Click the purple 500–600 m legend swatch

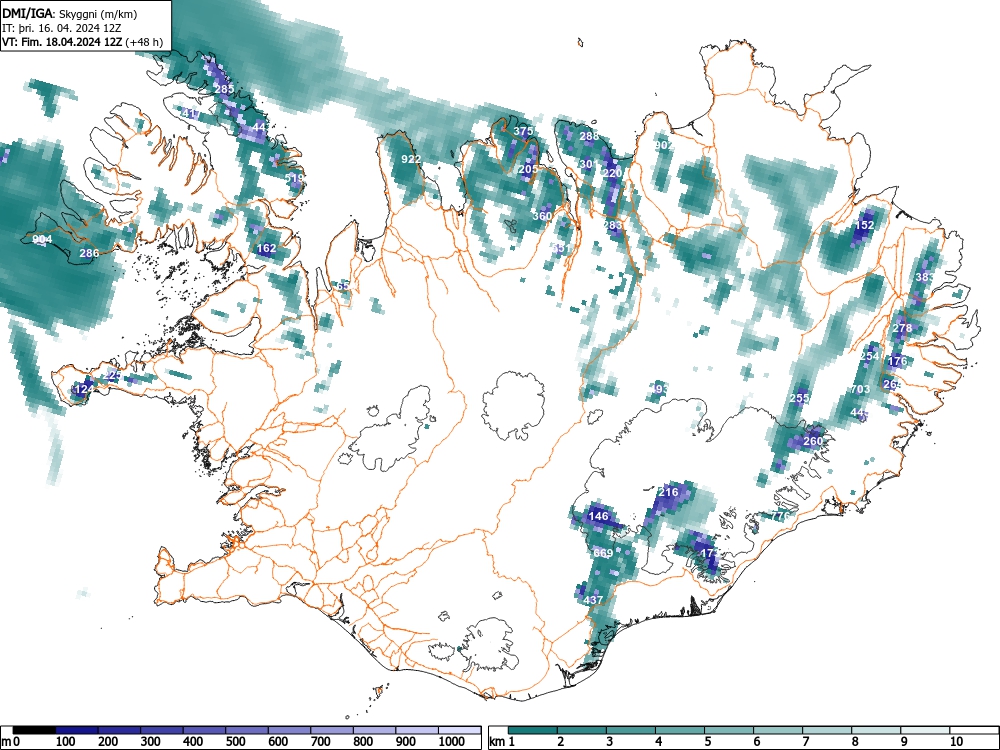coord(247,730)
